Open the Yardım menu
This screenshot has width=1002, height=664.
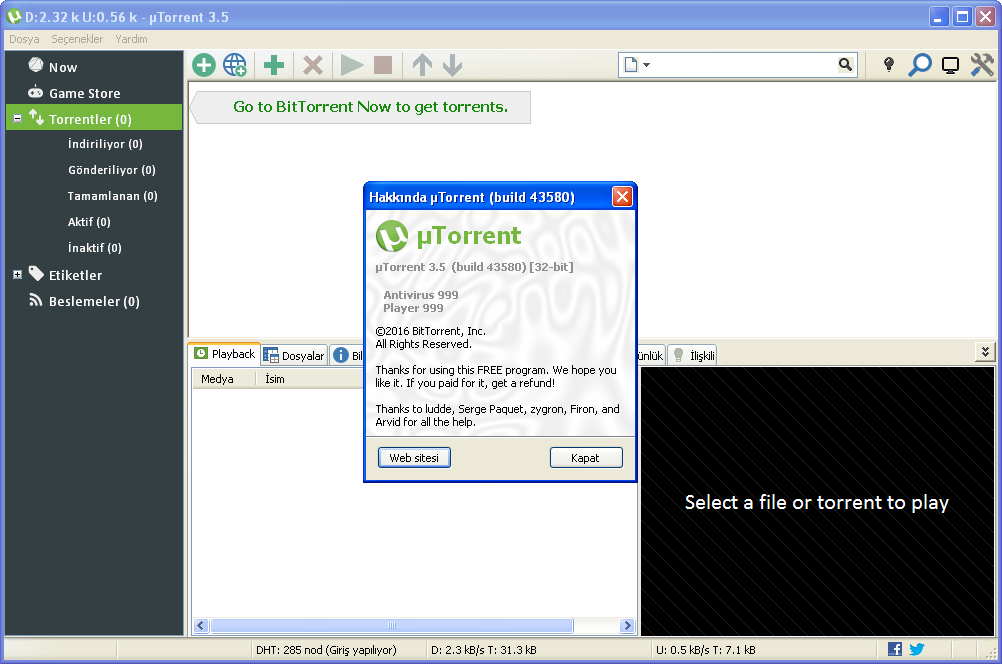[131, 39]
